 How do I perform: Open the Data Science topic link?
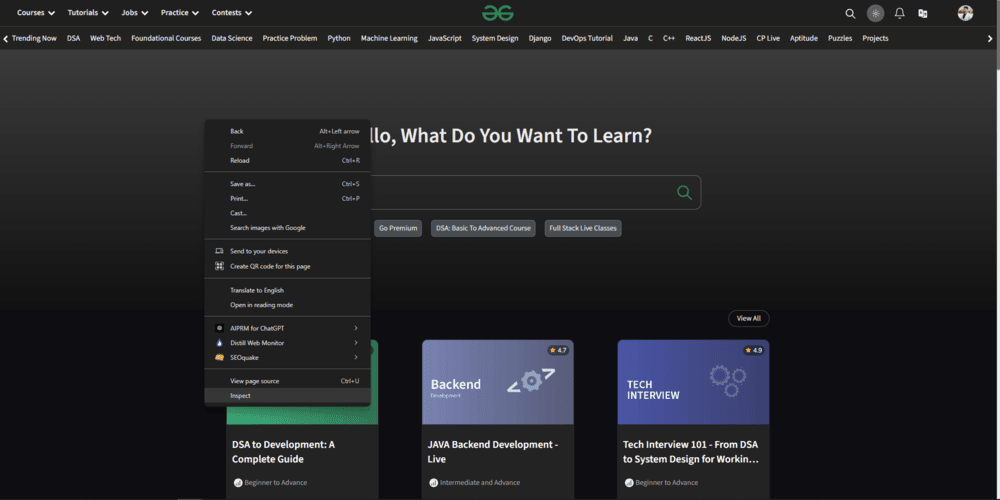pyautogui.click(x=232, y=38)
